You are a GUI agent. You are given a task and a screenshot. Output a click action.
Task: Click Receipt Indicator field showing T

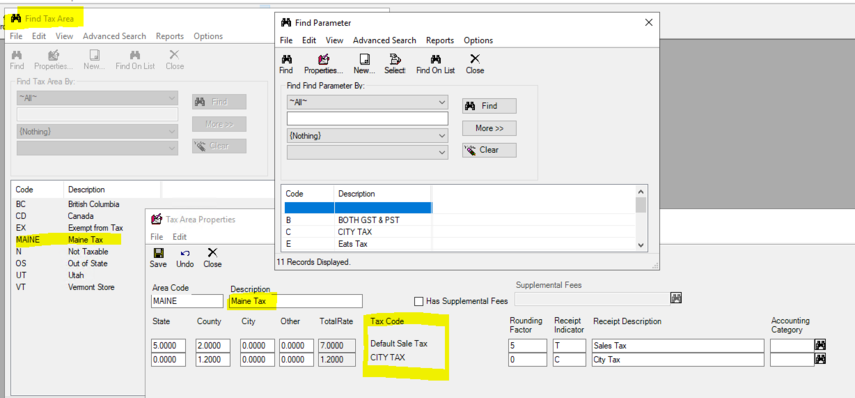pos(569,346)
